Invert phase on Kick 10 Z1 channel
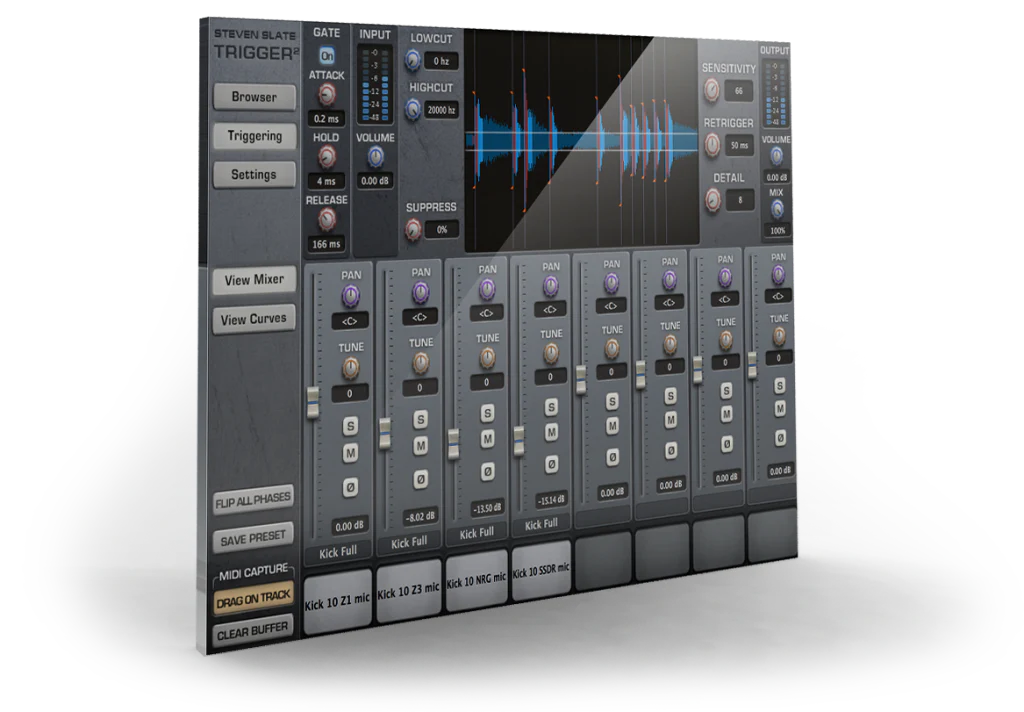The height and width of the screenshot is (712, 1024). [x=351, y=487]
